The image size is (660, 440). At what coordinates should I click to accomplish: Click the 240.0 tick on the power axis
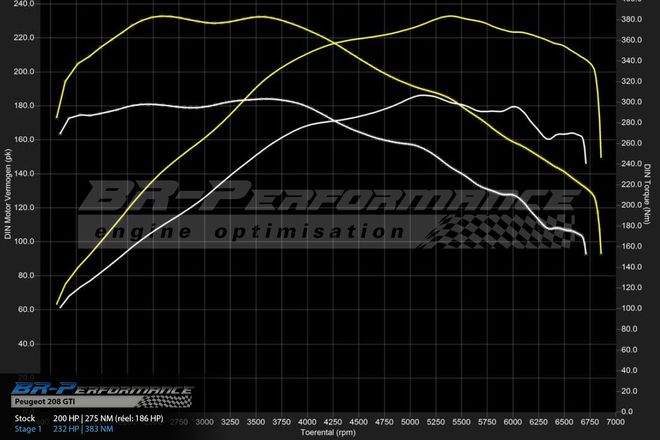pos(25,4)
